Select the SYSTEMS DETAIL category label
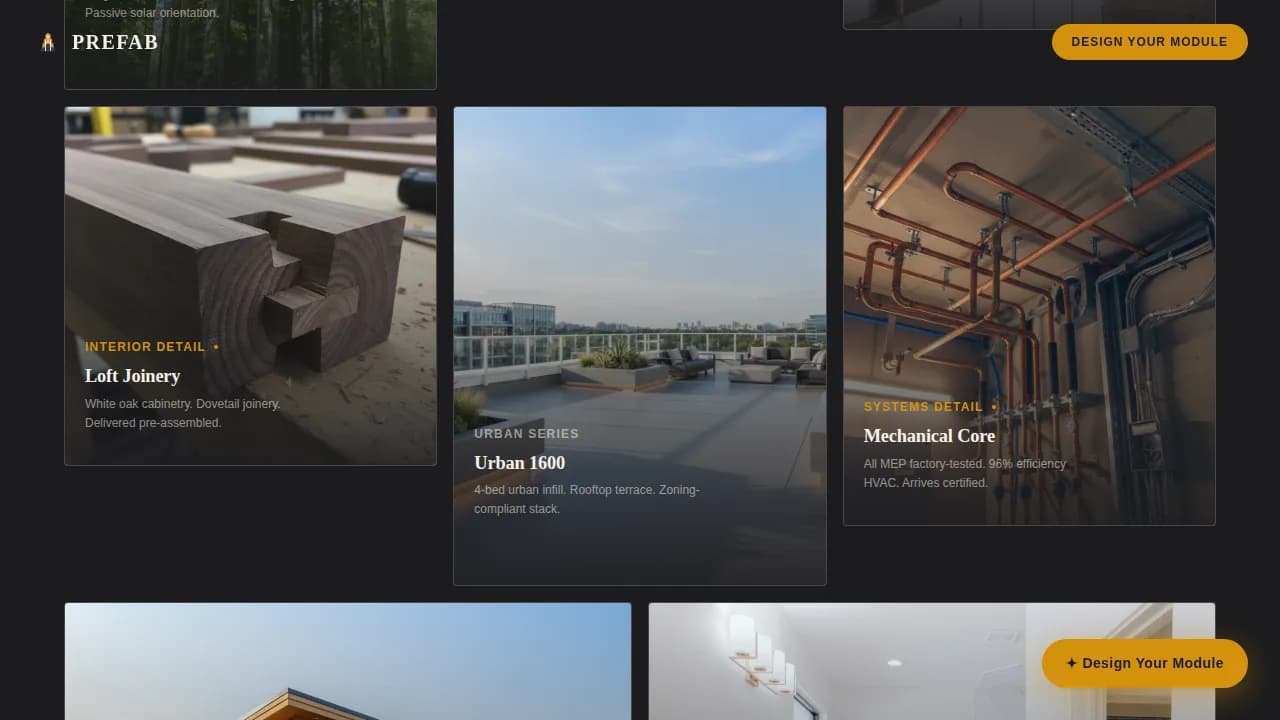Image resolution: width=1280 pixels, height=720 pixels. [x=923, y=407]
